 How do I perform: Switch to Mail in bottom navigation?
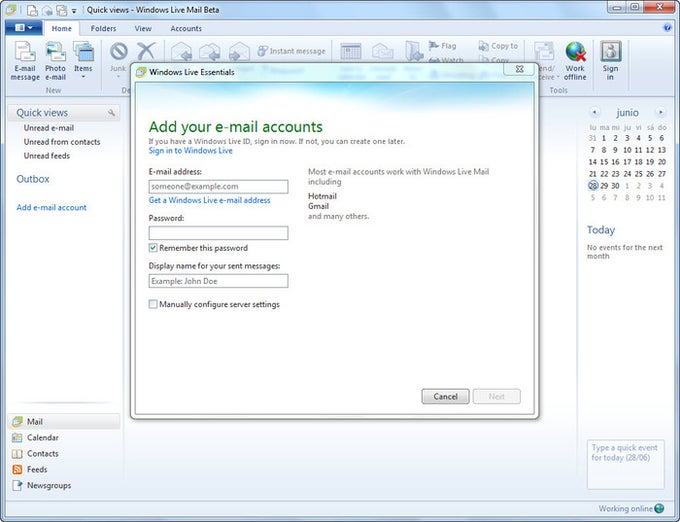click(x=64, y=421)
